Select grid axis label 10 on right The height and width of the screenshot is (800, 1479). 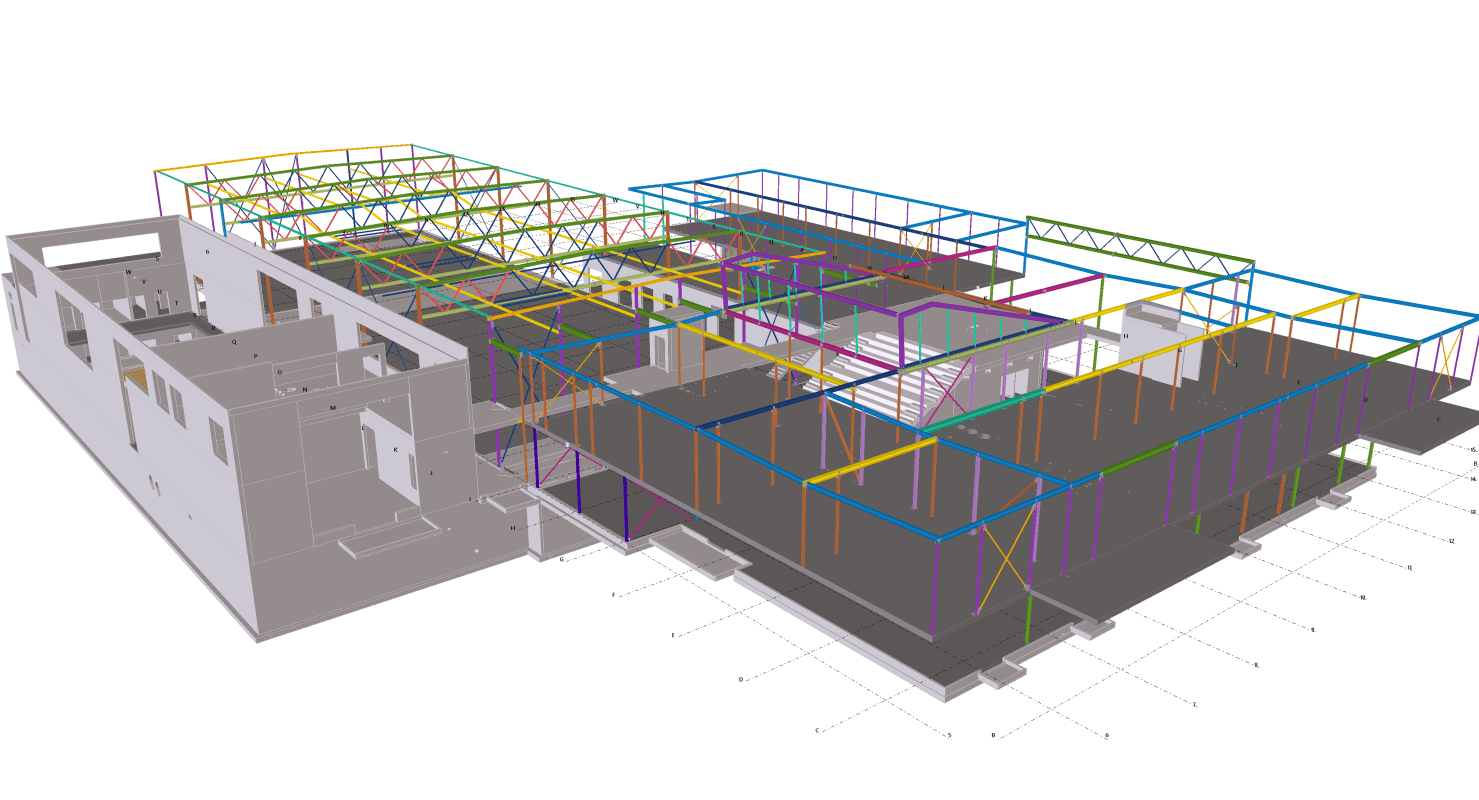tap(1362, 598)
